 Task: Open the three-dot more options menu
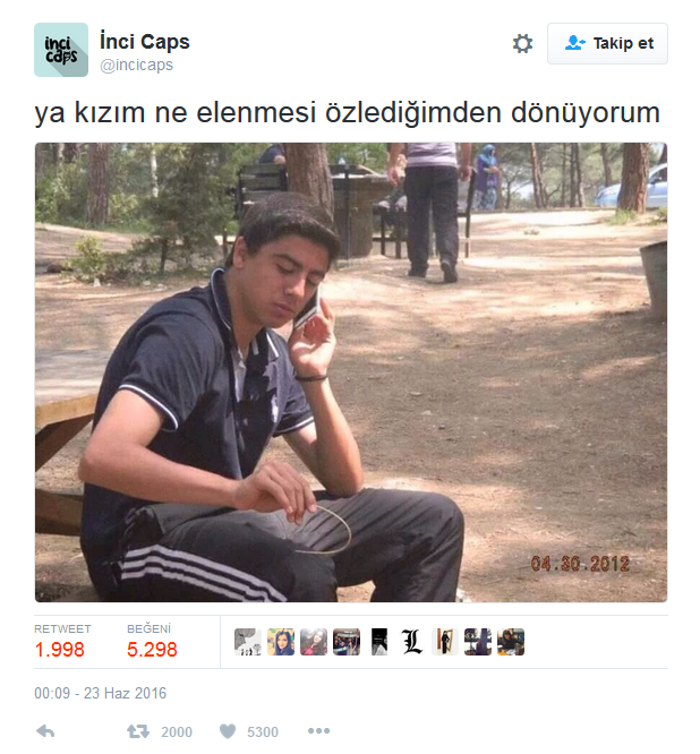319,731
